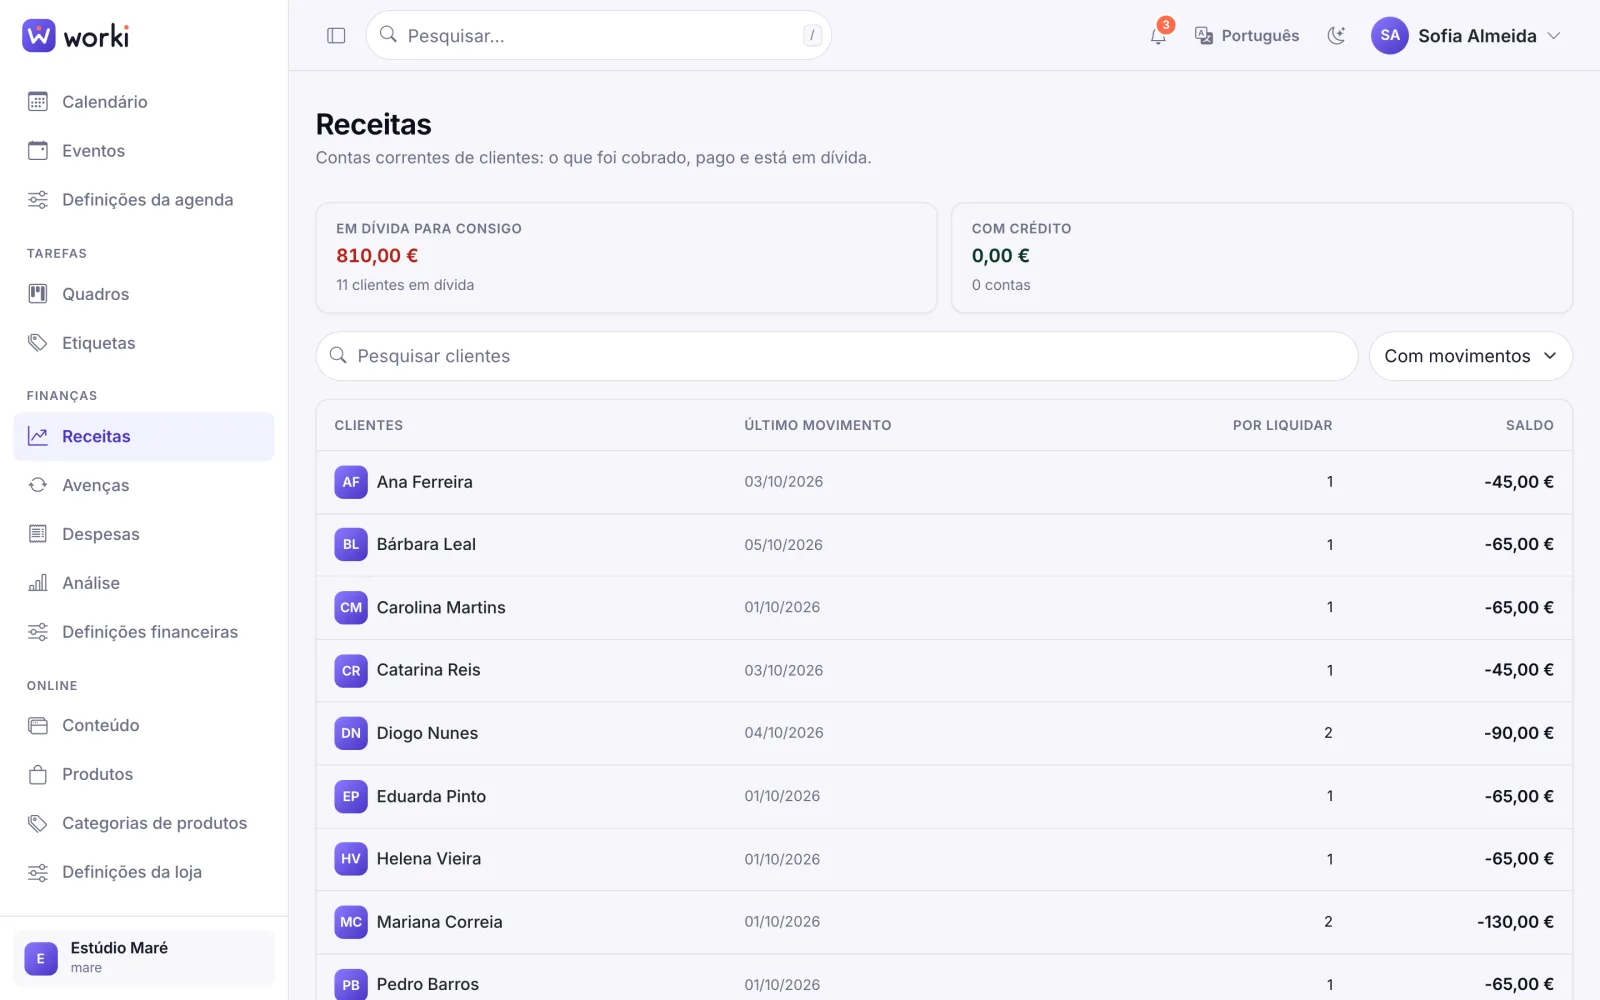
Task: Open Mariana Correia client row
Action: 944,922
